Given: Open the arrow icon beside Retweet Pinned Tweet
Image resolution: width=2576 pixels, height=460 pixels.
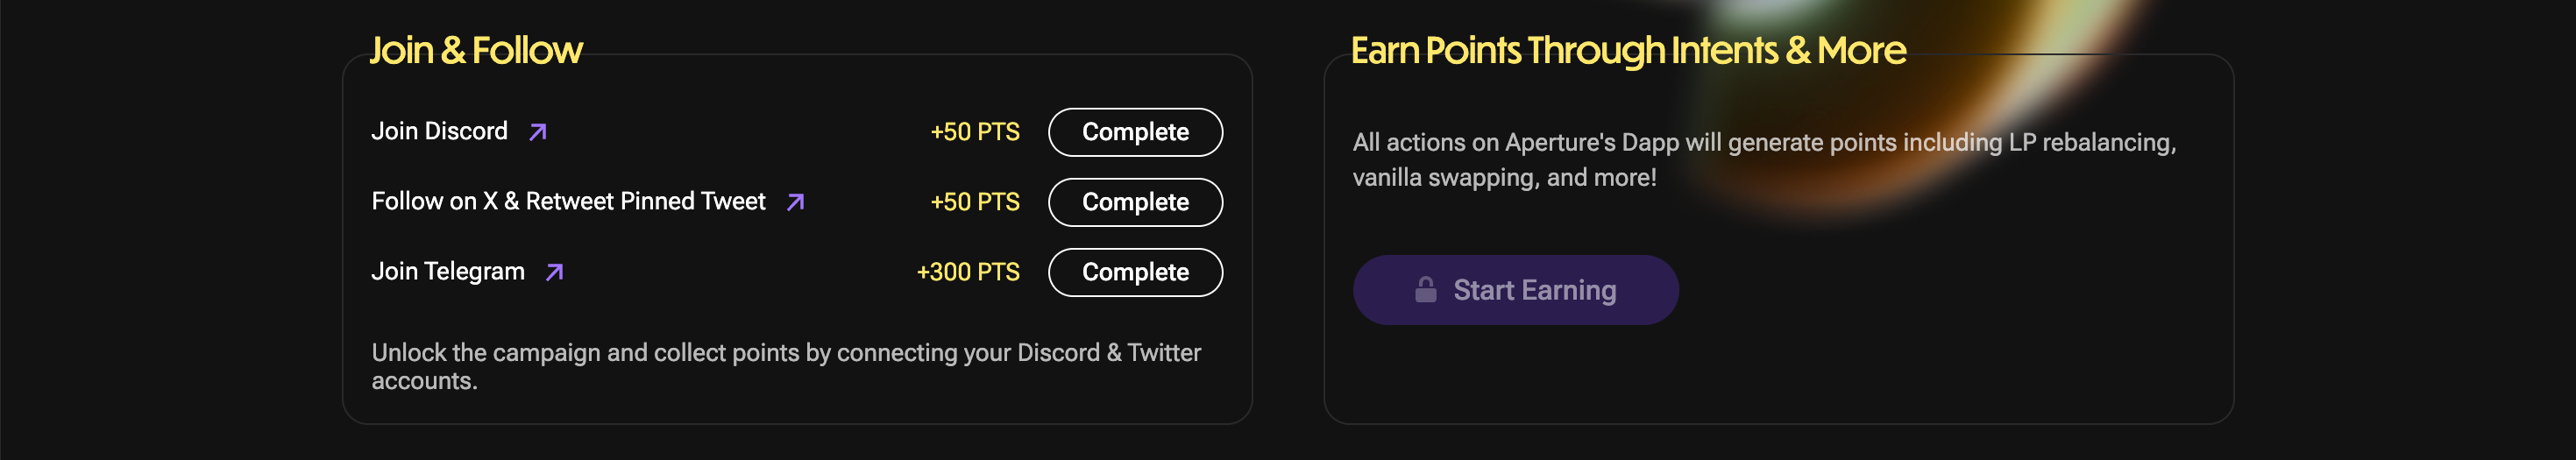Looking at the screenshot, I should 795,202.
